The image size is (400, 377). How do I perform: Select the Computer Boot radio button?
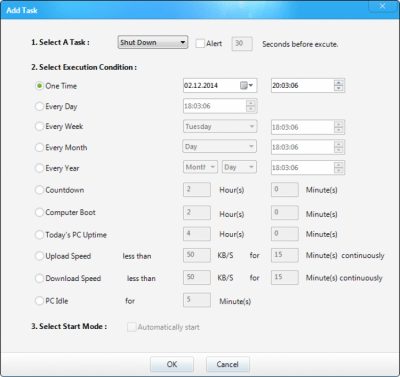tap(39, 212)
